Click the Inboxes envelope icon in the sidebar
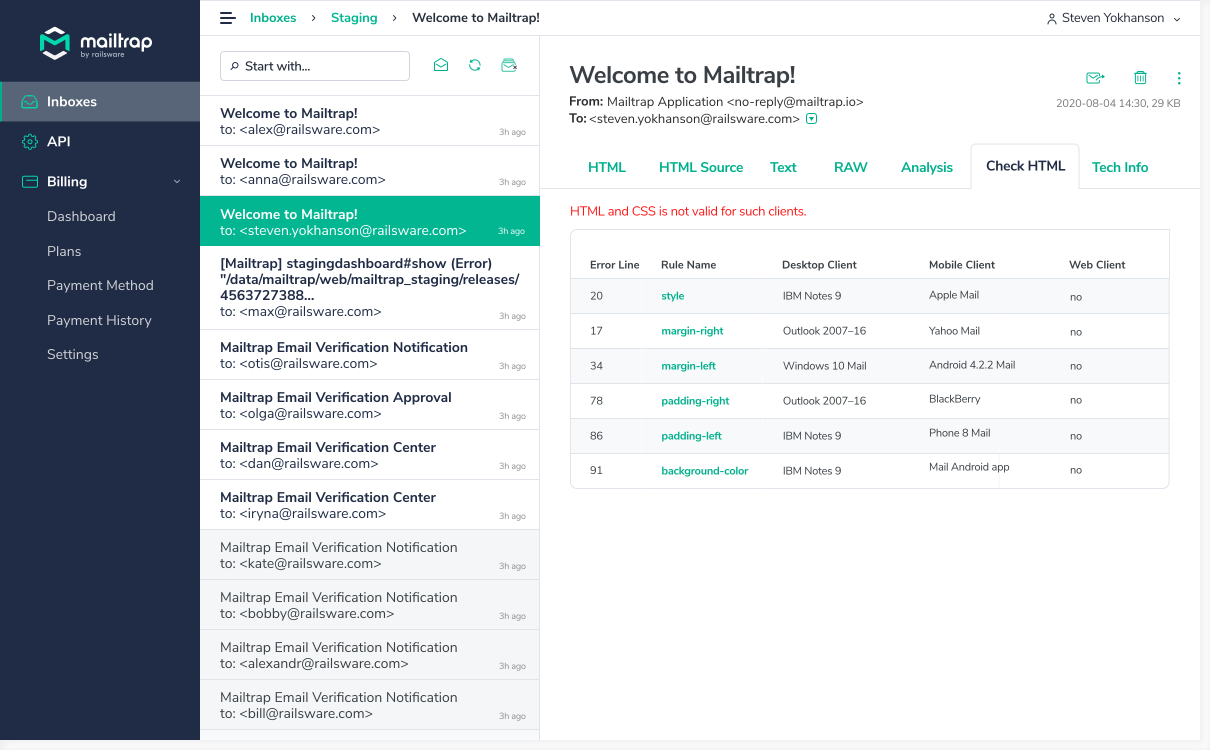 [30, 102]
